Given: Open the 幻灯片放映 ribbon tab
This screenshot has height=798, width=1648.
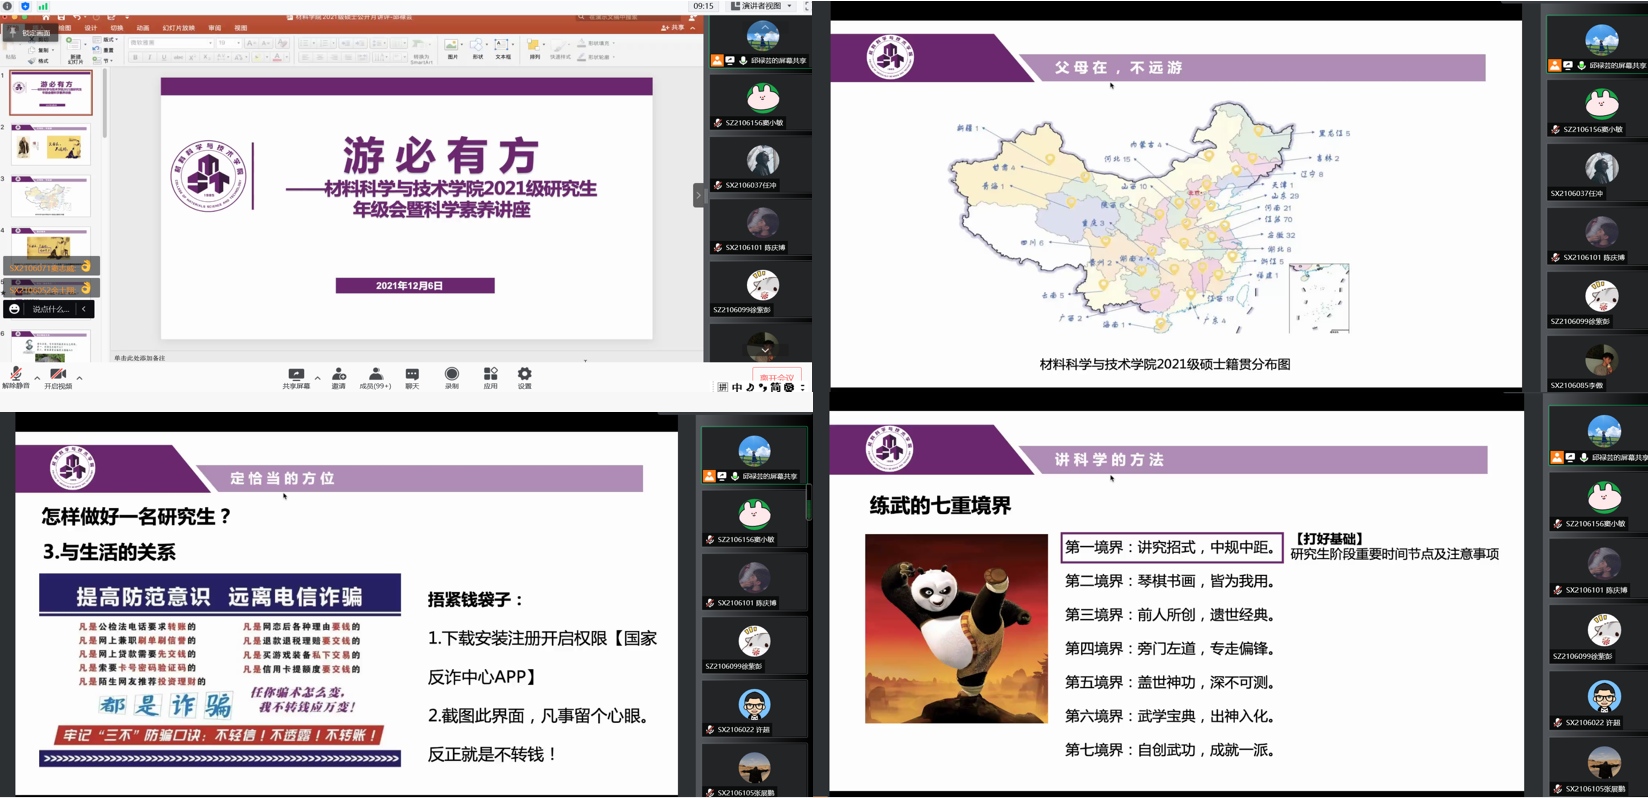Looking at the screenshot, I should tap(178, 28).
